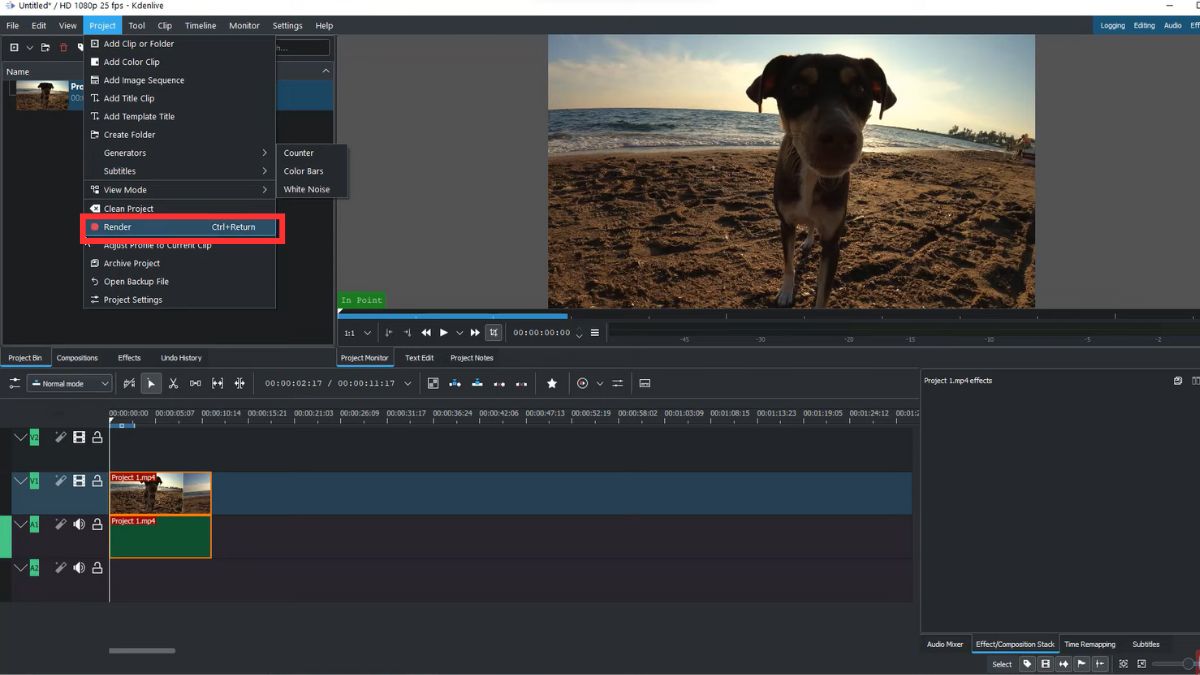Disable effects on track V1
Screen dimensions: 1200x675
60,481
